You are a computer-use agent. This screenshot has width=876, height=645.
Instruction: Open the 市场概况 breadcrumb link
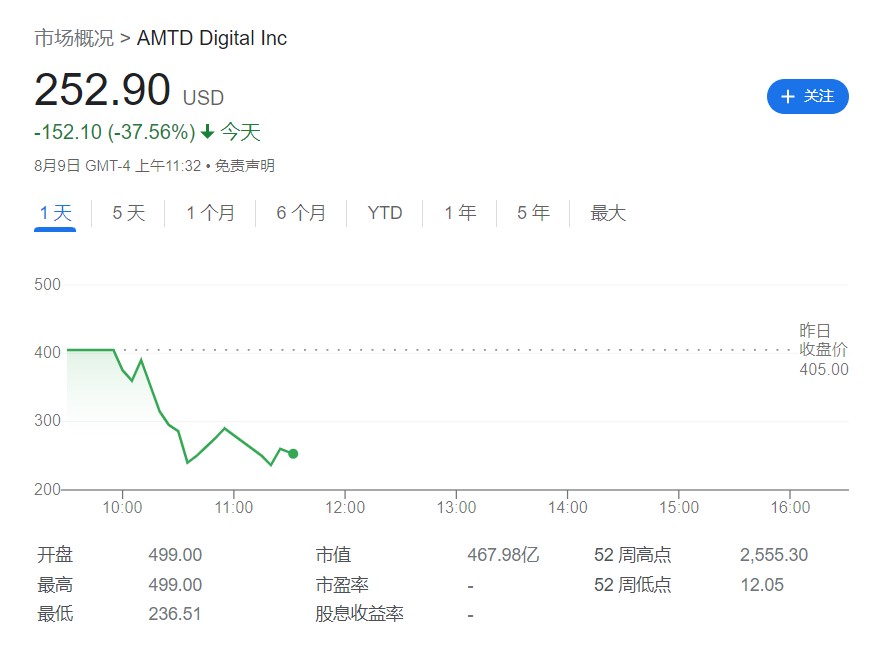click(74, 38)
